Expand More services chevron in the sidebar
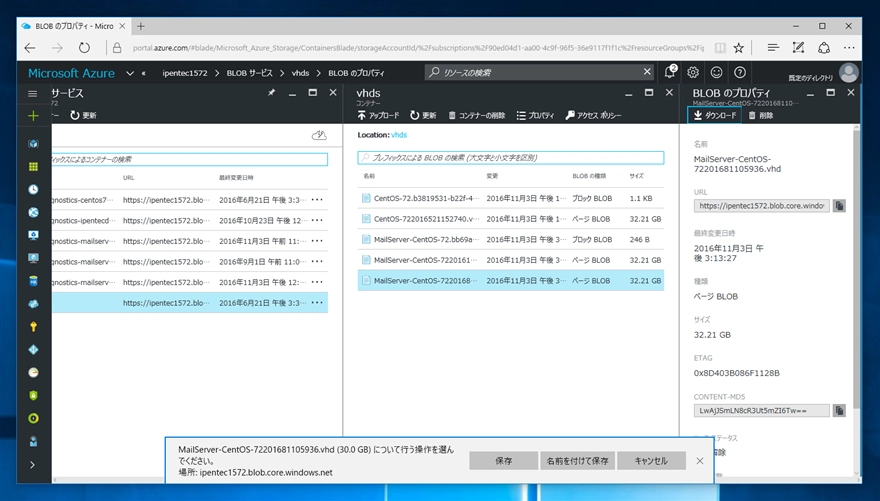Image resolution: width=880 pixels, height=501 pixels. pyautogui.click(x=32, y=465)
